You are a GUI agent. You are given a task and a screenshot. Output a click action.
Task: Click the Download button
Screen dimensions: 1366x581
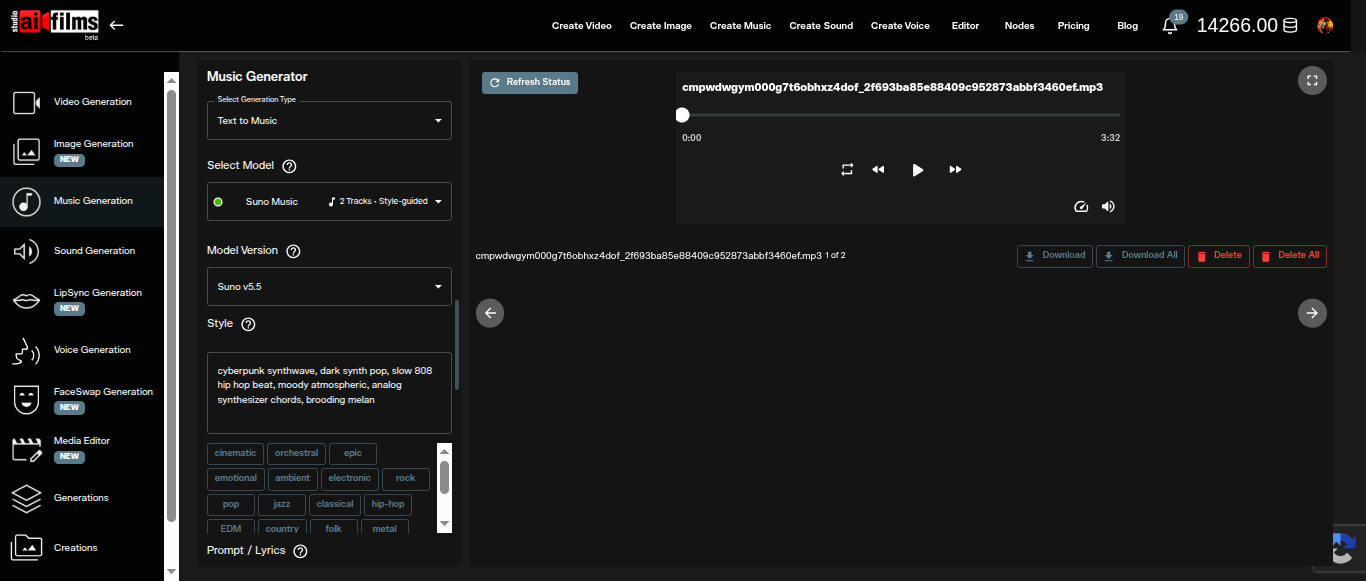click(x=1055, y=256)
